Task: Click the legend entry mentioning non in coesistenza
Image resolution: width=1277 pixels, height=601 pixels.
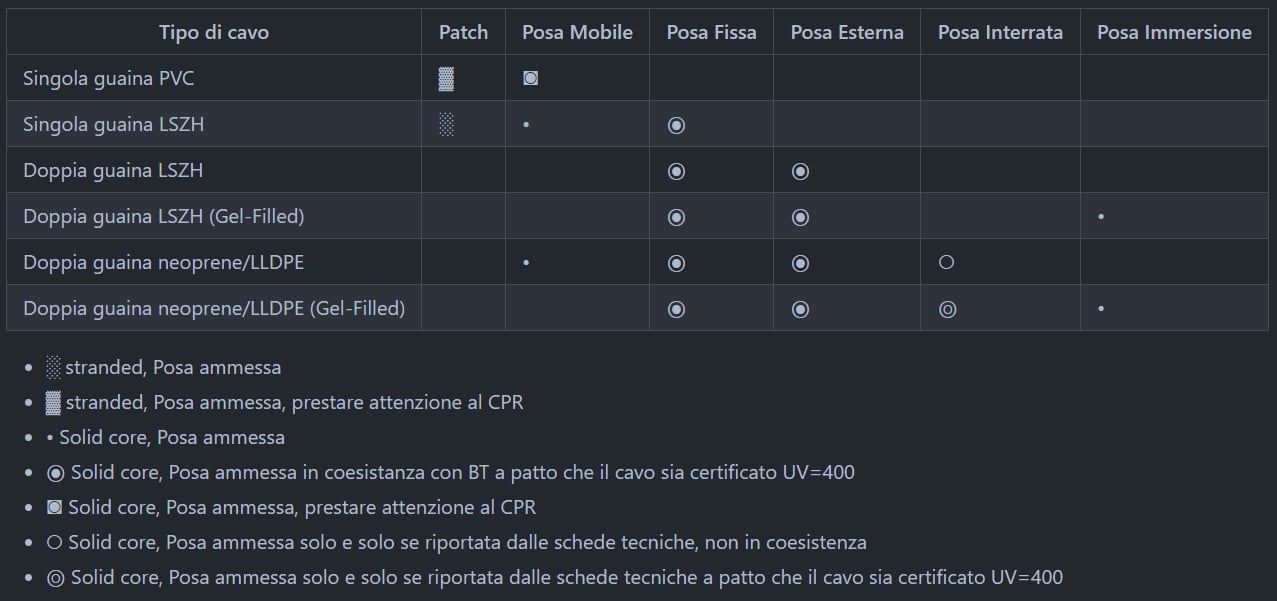Action: 457,542
